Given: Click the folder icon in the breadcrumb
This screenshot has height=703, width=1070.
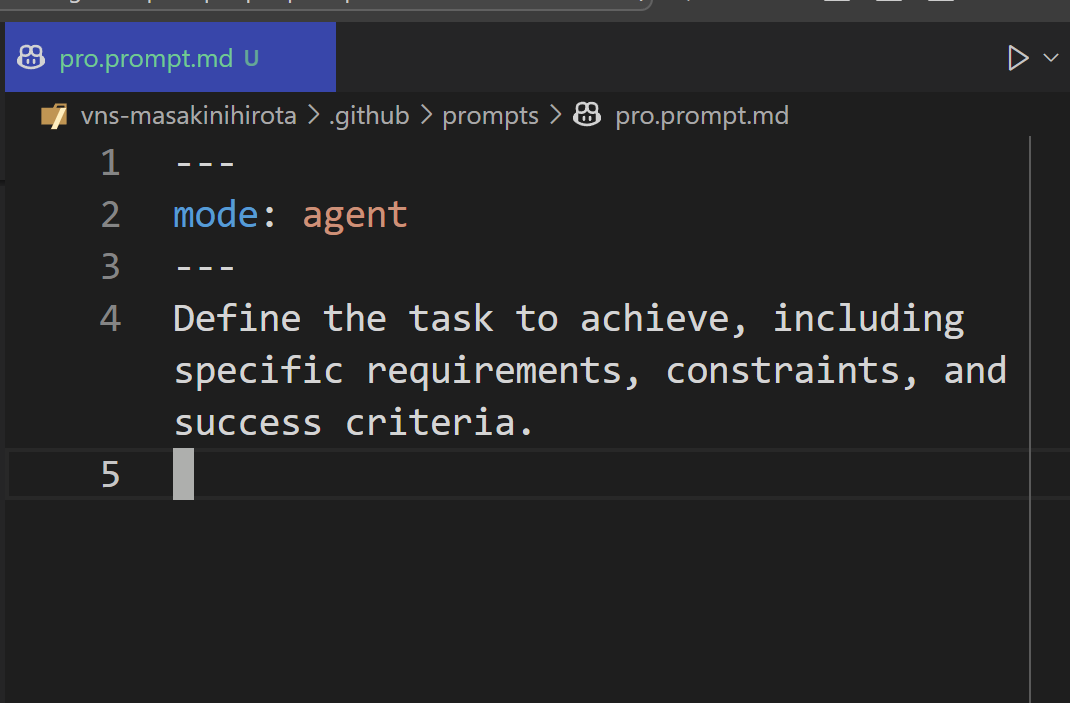Looking at the screenshot, I should tap(54, 116).
